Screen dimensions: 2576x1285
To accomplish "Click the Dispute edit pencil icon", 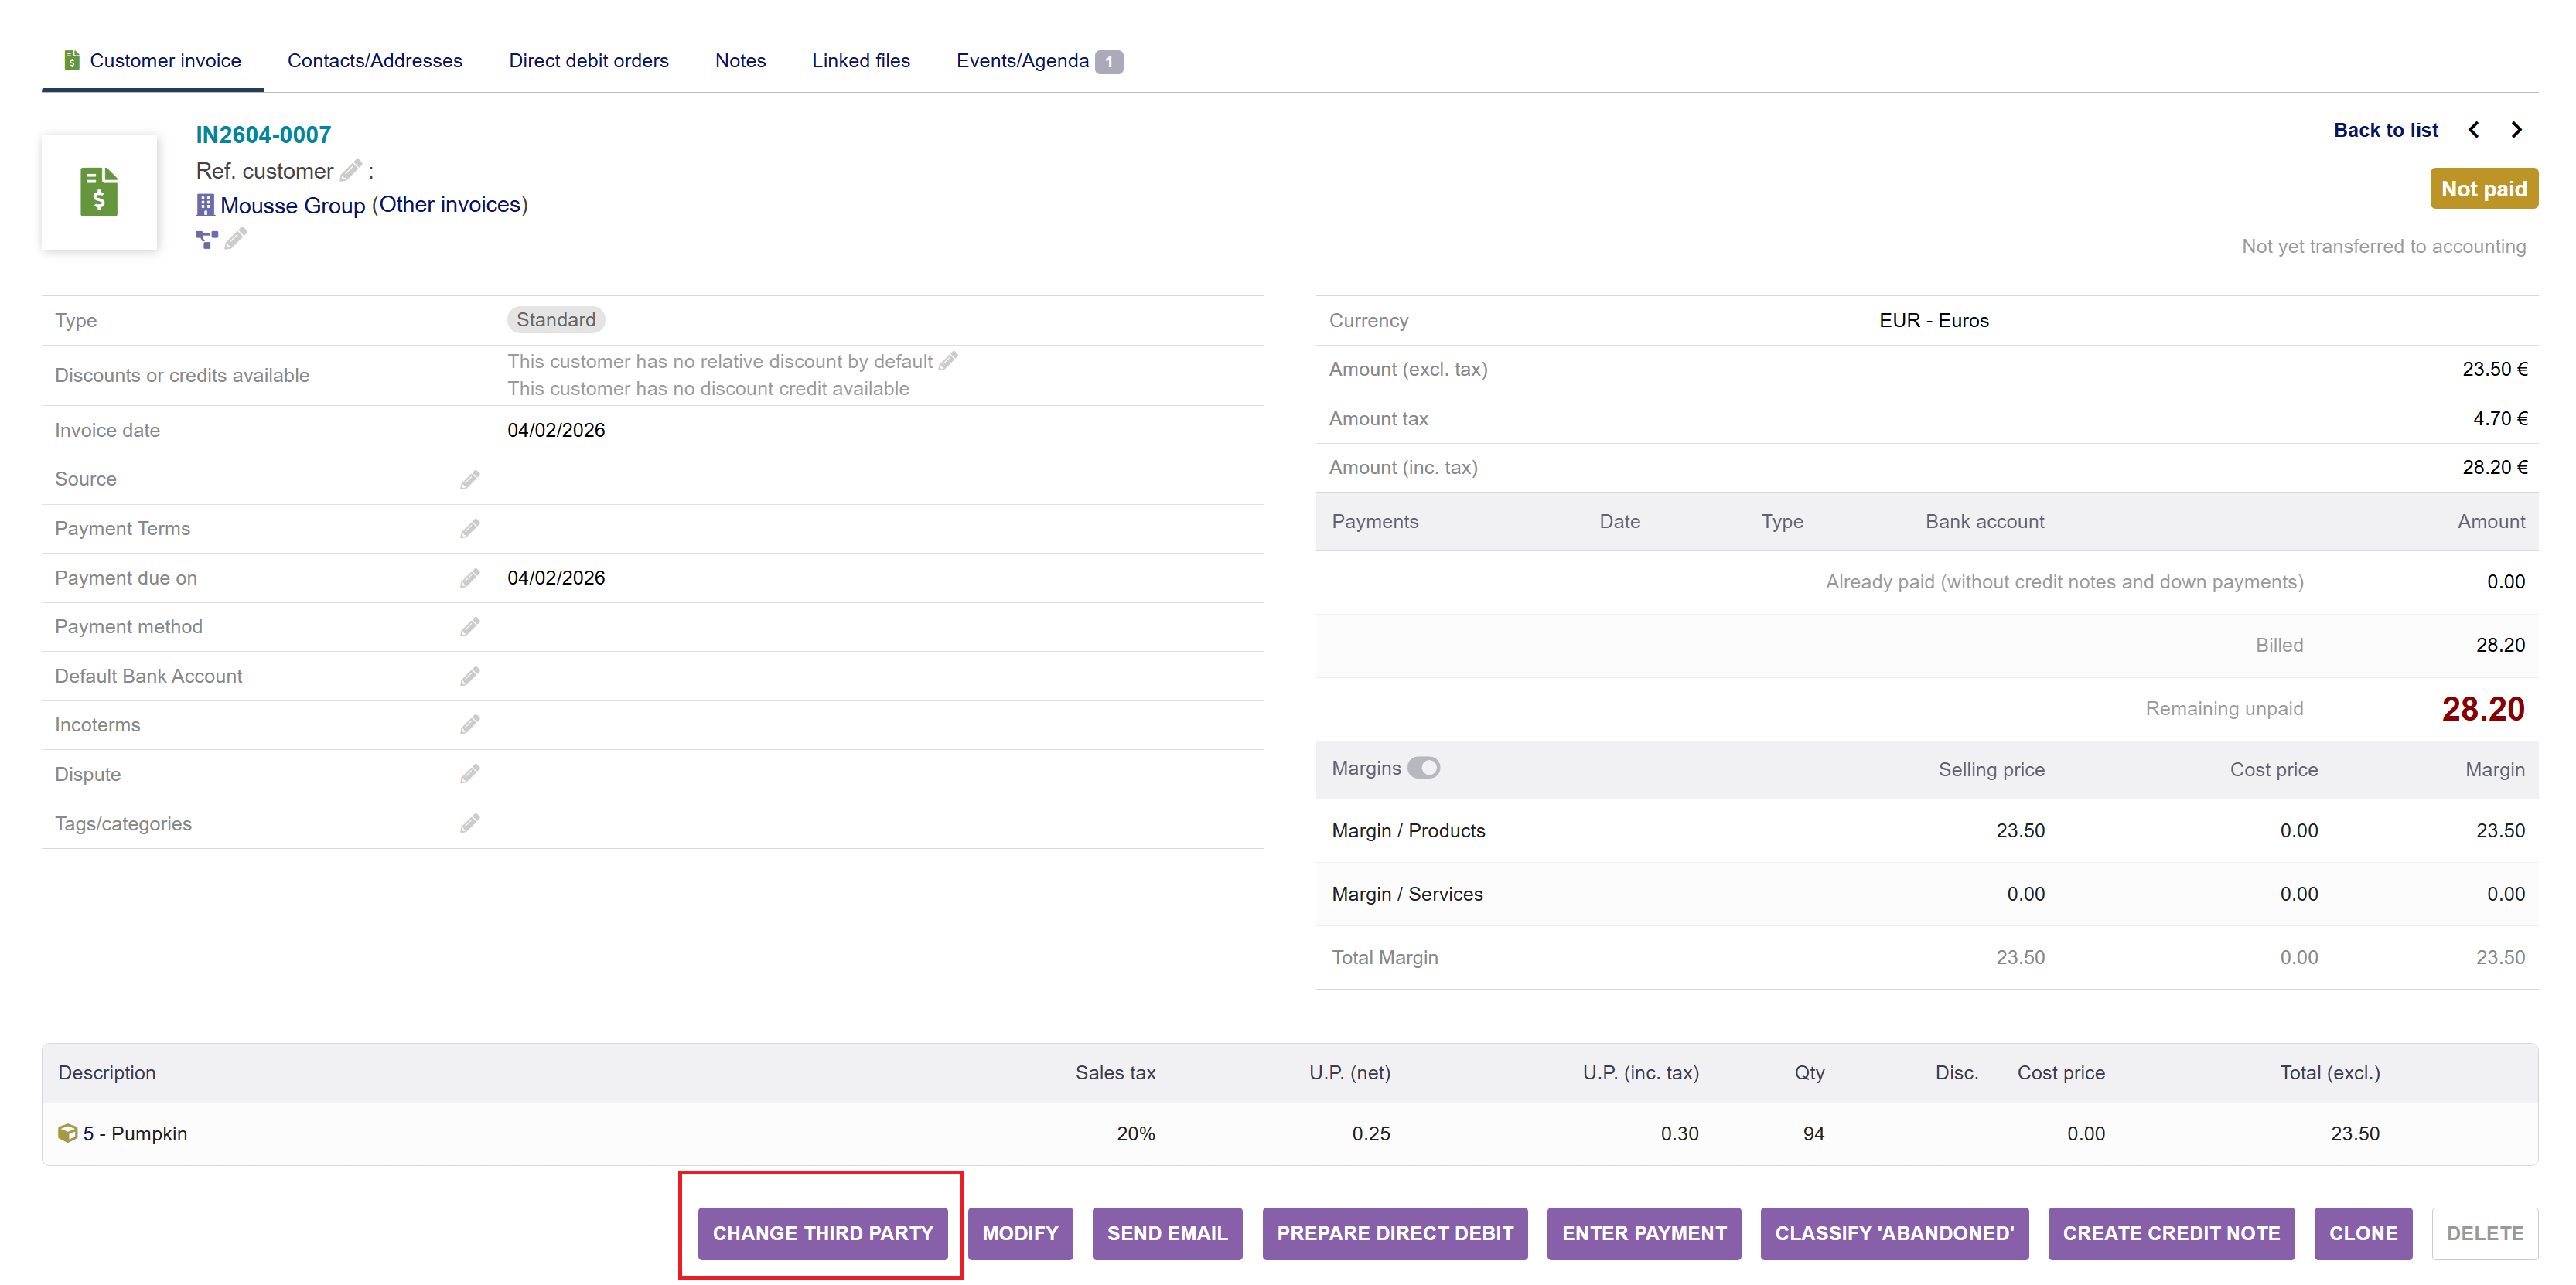I will point(470,774).
